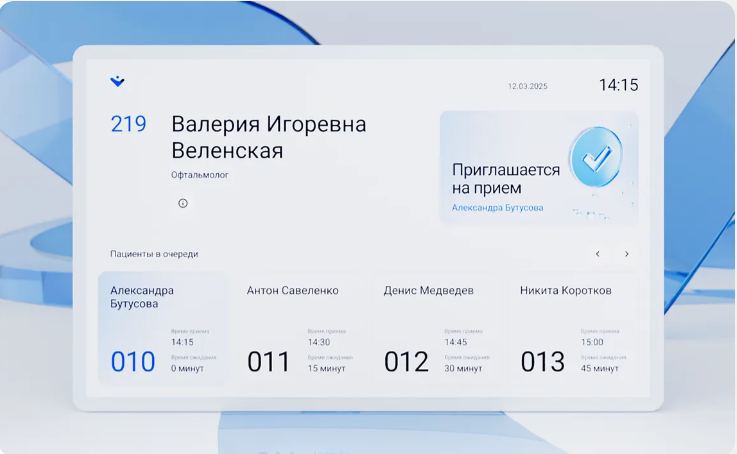This screenshot has height=454, width=737.
Task: Click appointment time 14:30
Action: (319, 342)
